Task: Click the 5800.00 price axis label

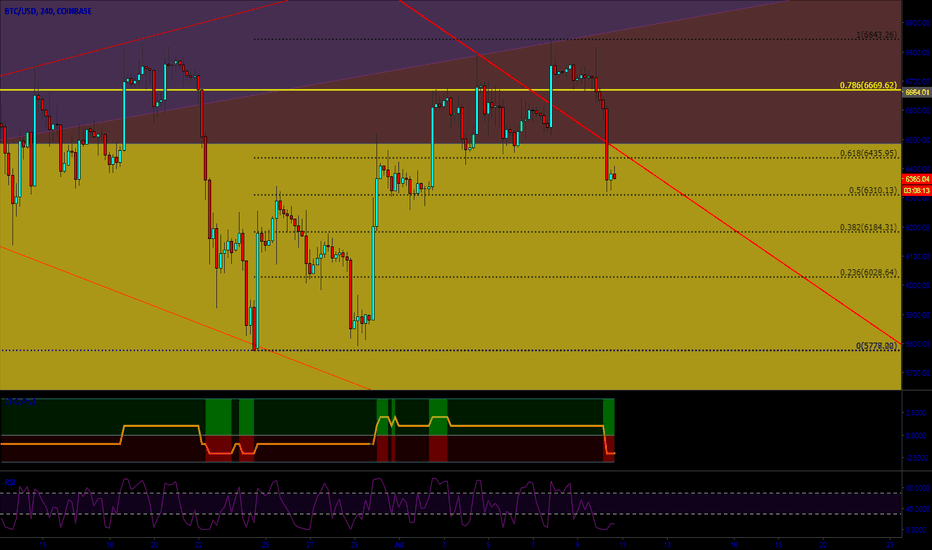Action: (x=918, y=344)
